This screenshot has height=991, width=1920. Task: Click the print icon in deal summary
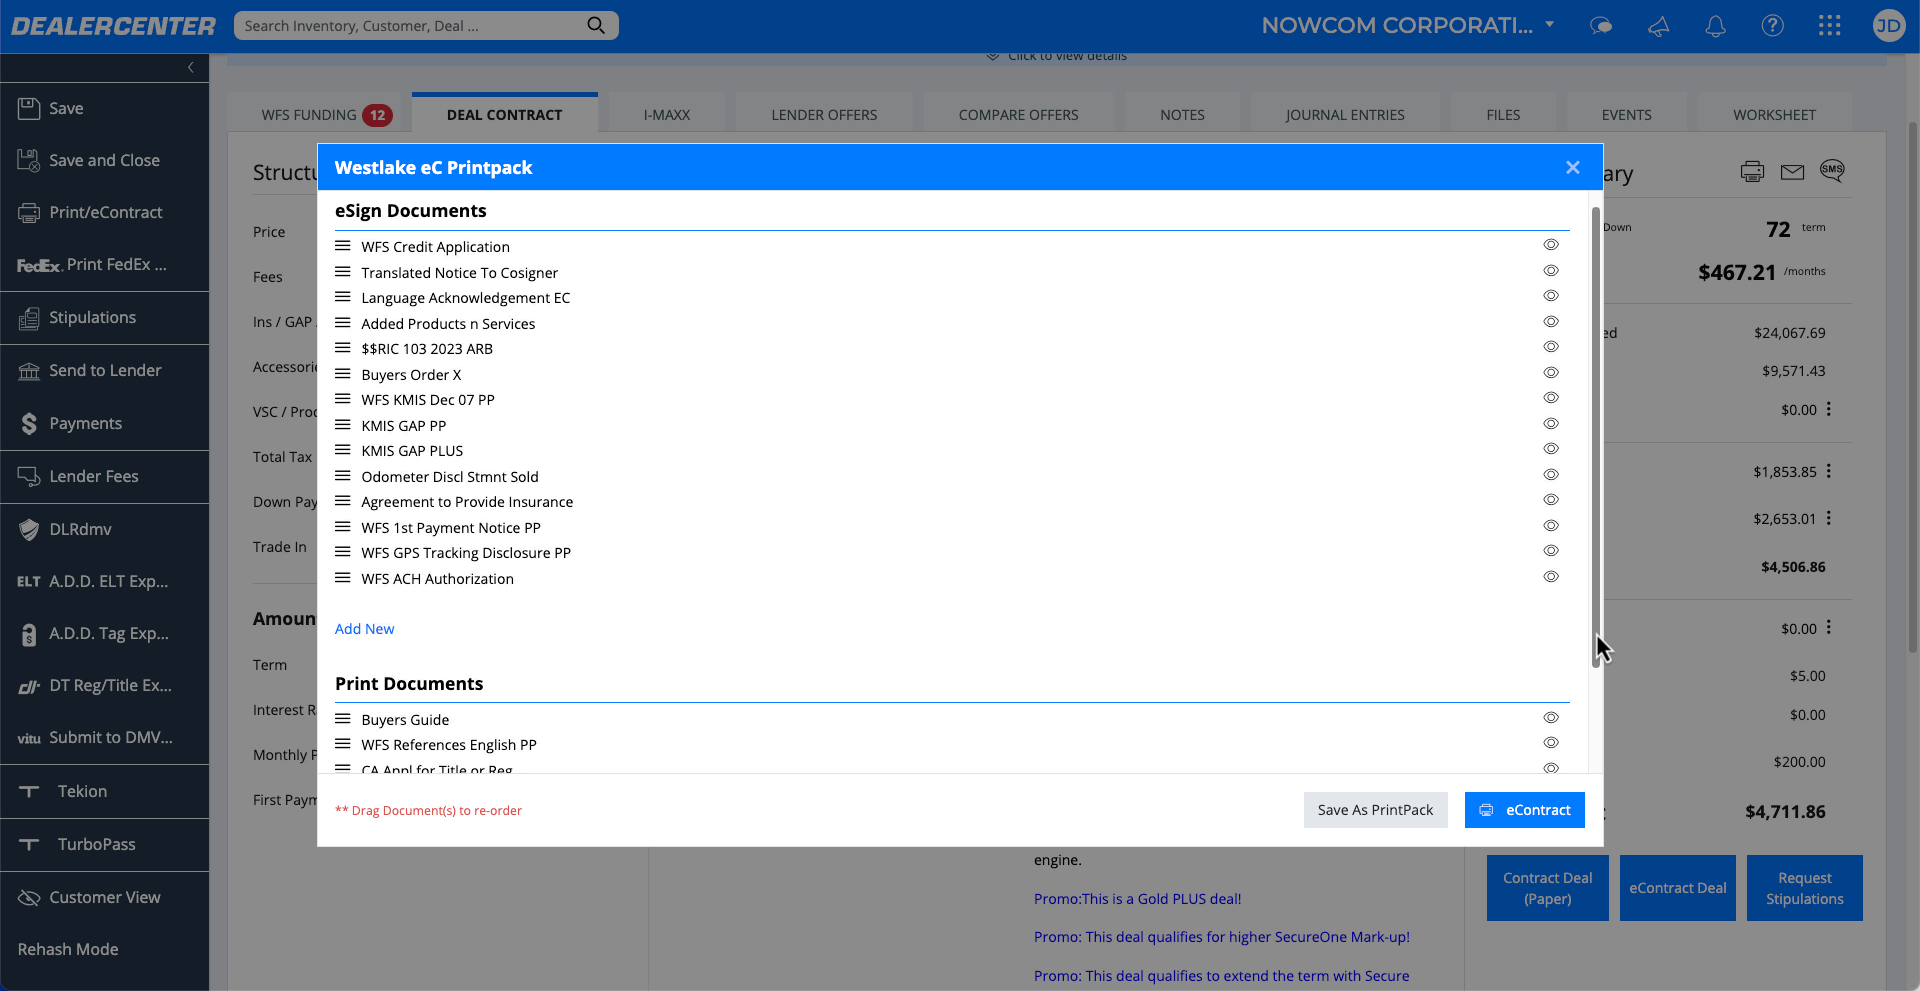coord(1752,171)
